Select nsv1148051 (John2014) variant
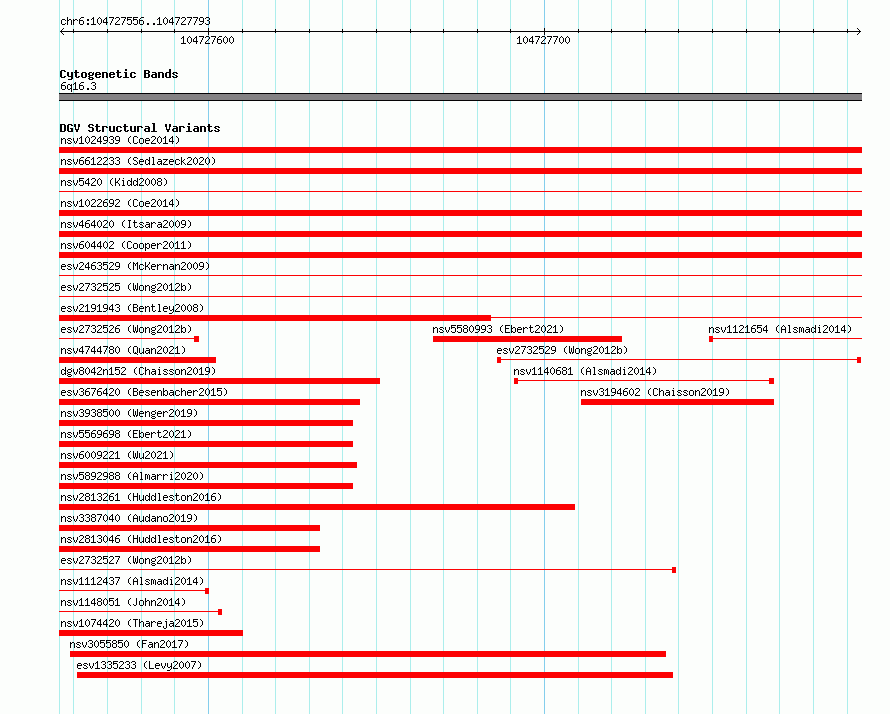The width and height of the screenshot is (890, 714). tap(123, 602)
